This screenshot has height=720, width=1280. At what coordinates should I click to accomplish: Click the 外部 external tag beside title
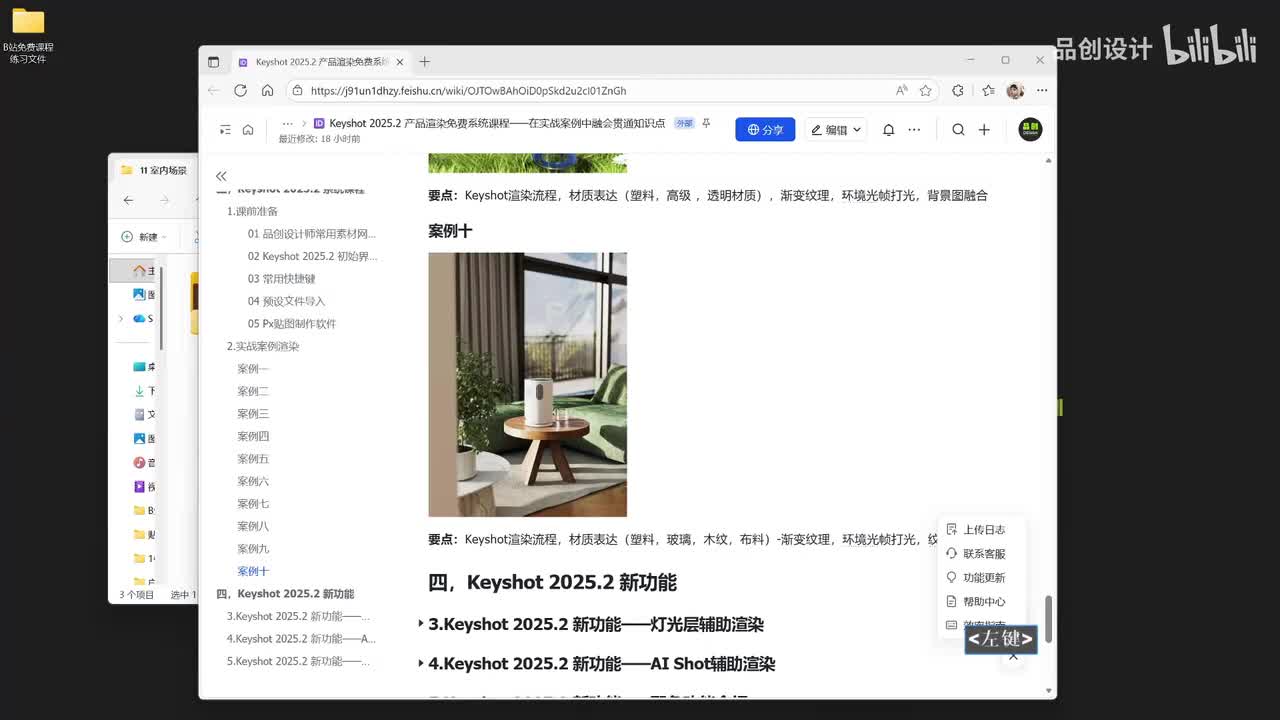tap(684, 123)
